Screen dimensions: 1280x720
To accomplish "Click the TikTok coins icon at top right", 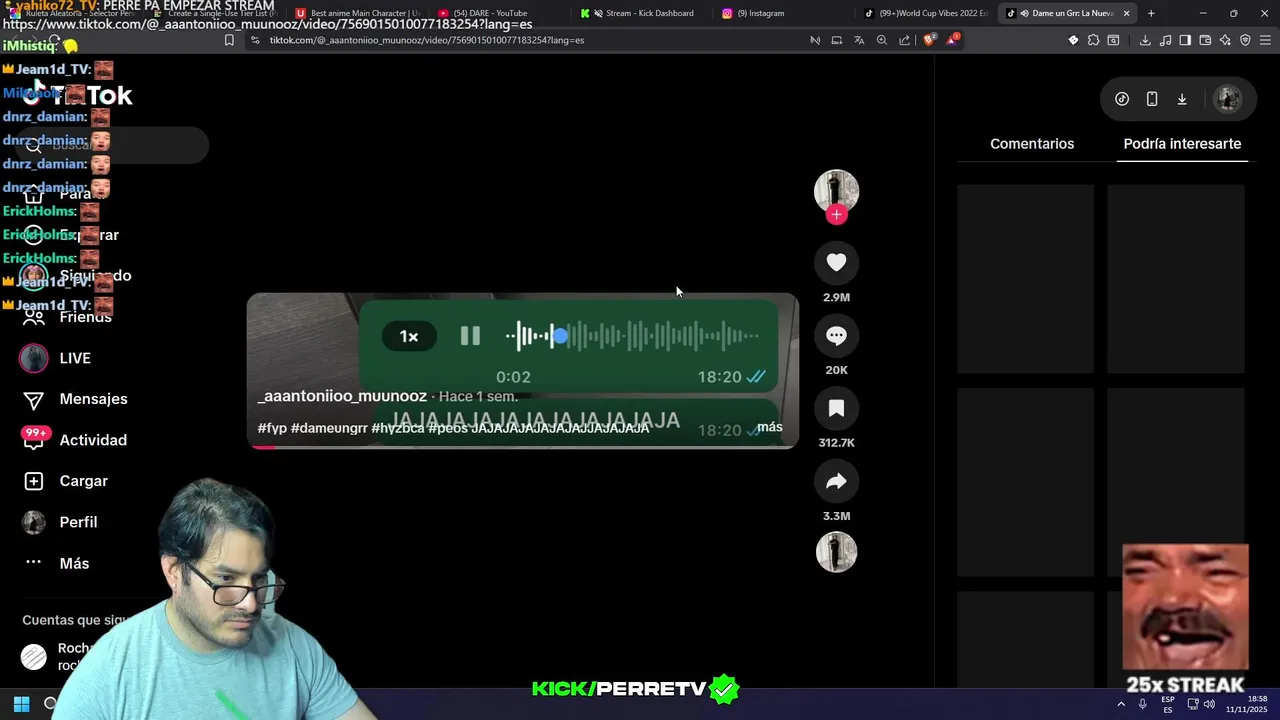I will pos(1122,99).
